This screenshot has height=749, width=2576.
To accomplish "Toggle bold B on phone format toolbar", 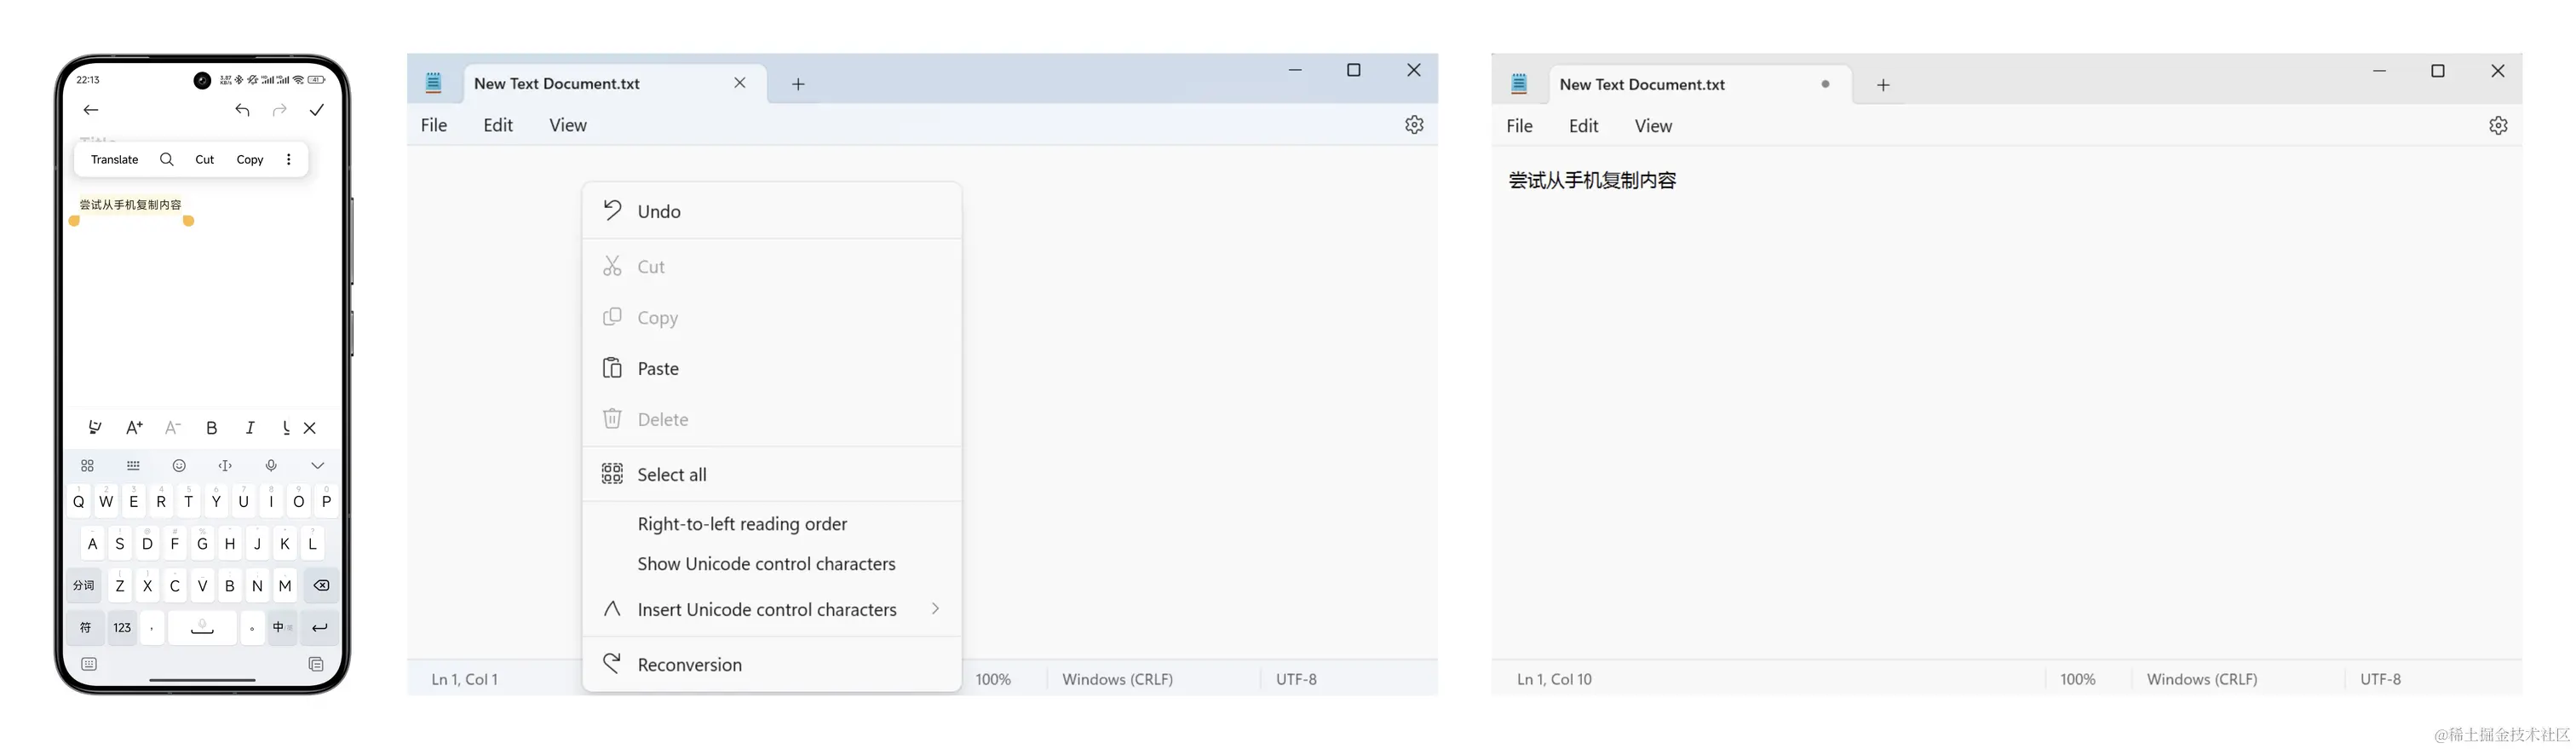I will click(x=212, y=428).
